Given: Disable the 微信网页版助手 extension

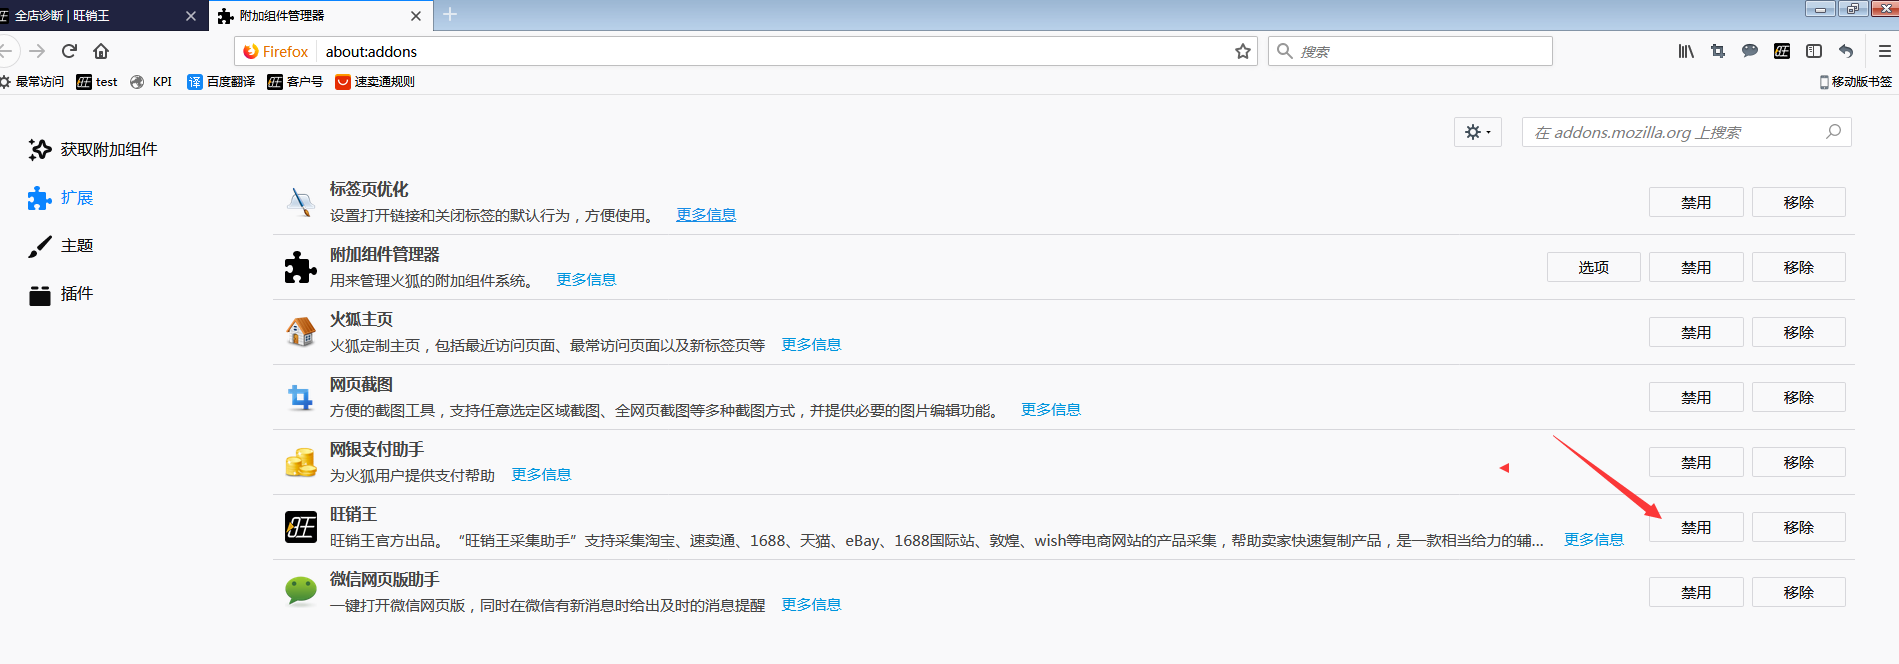Looking at the screenshot, I should coord(1696,592).
